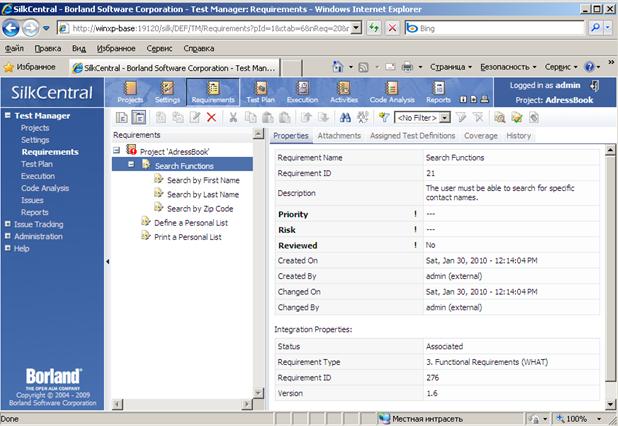Screen dimensions: 618x426
Task: Click the red X delete requirement icon
Action: point(212,117)
